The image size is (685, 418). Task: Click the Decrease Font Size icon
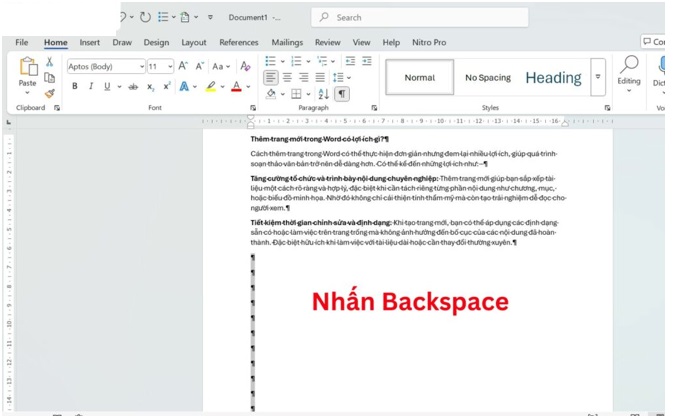coord(200,66)
